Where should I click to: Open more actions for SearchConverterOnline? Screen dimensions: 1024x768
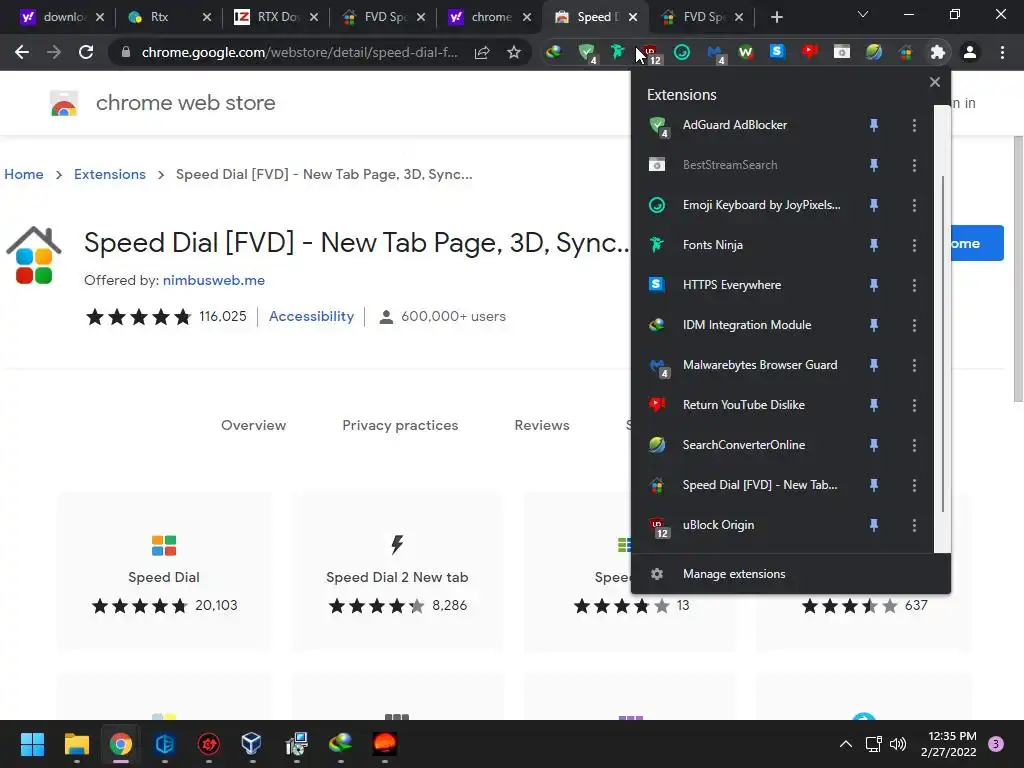point(914,445)
